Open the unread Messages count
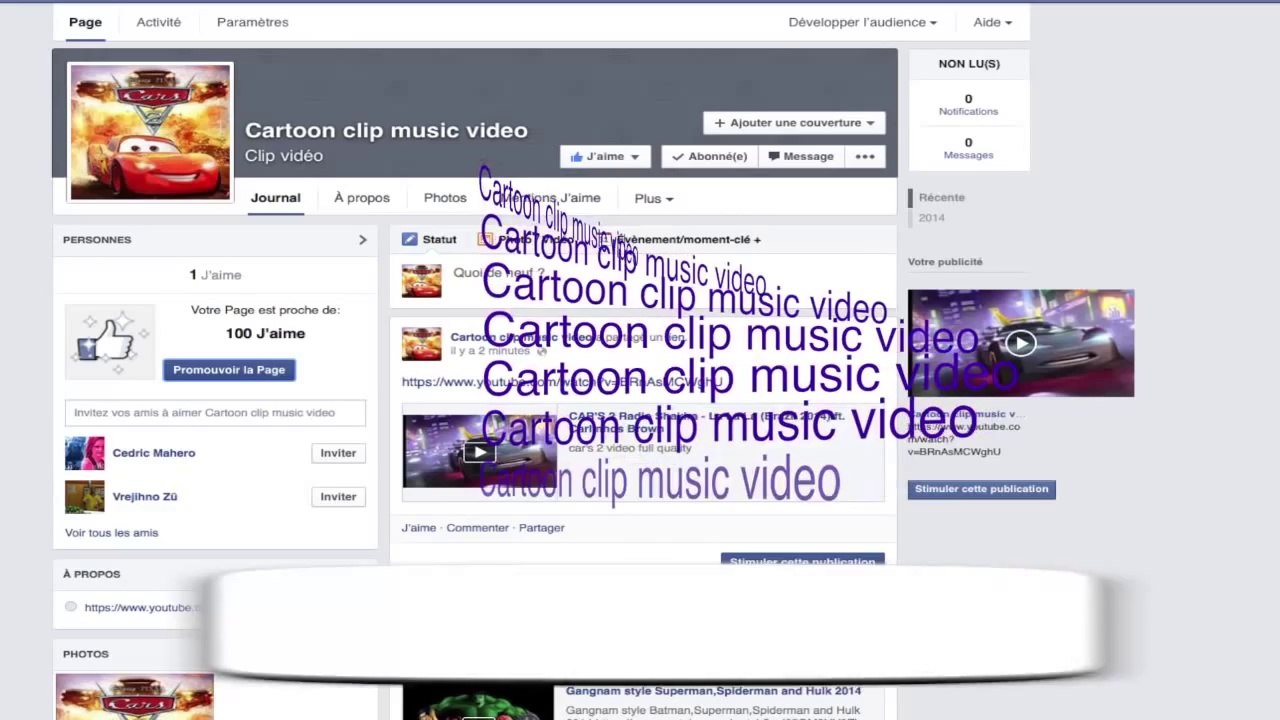This screenshot has height=720, width=1280. click(968, 148)
